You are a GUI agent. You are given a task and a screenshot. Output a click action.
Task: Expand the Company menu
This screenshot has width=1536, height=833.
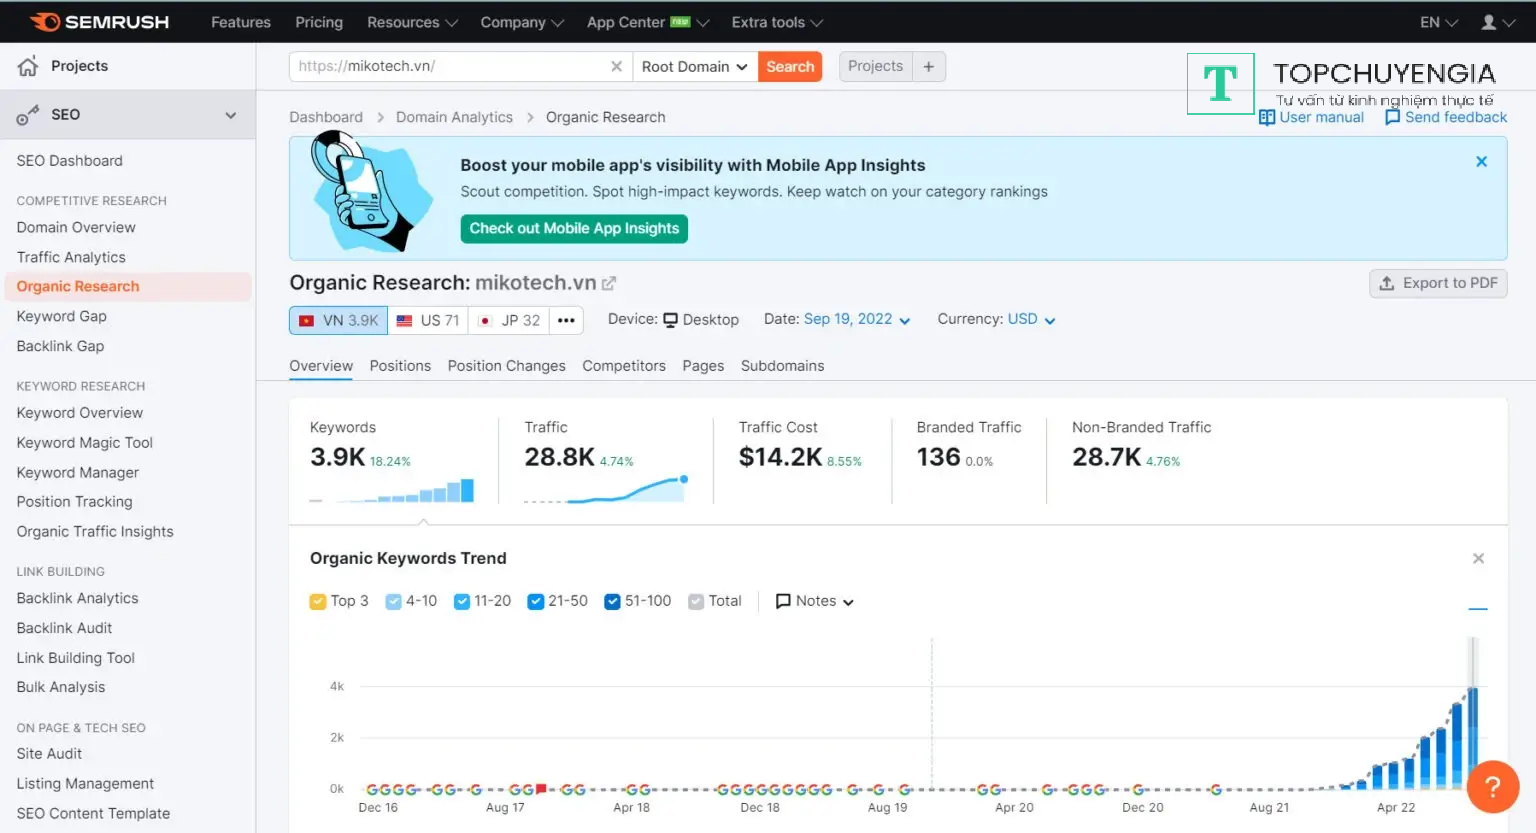(x=522, y=22)
